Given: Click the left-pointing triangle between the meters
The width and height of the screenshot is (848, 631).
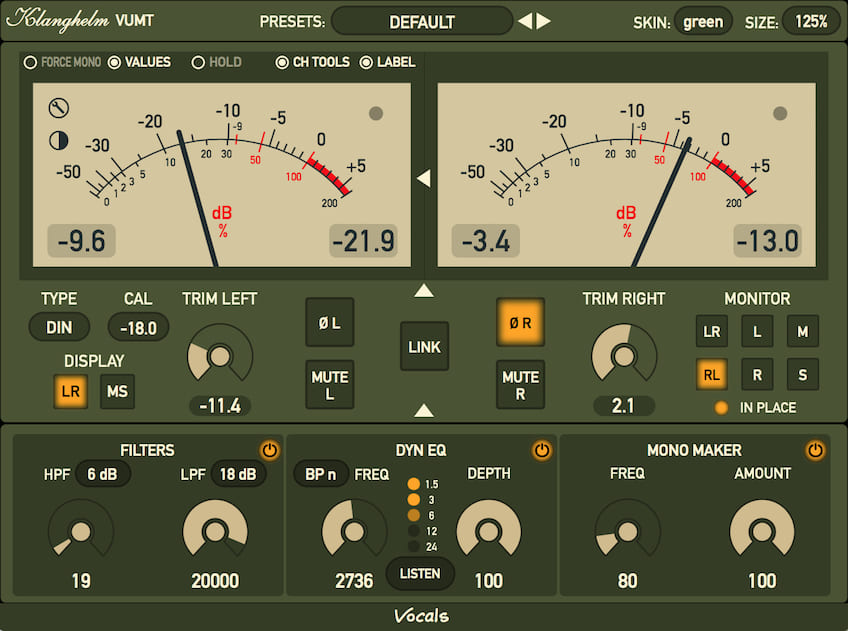Looking at the screenshot, I should click(x=424, y=178).
